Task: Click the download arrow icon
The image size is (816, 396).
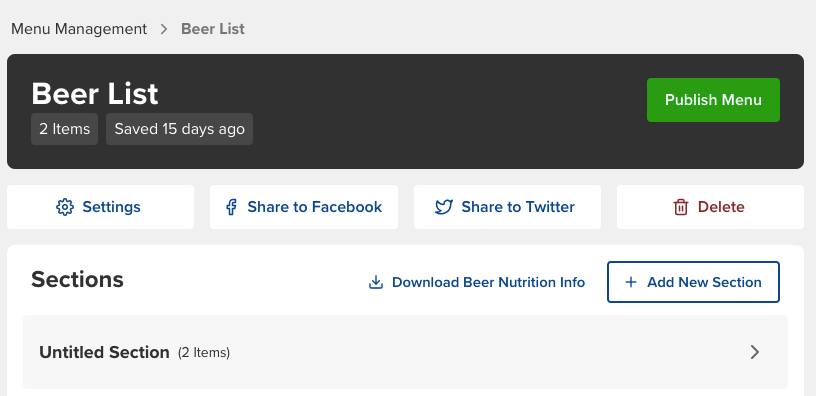Action: click(376, 282)
